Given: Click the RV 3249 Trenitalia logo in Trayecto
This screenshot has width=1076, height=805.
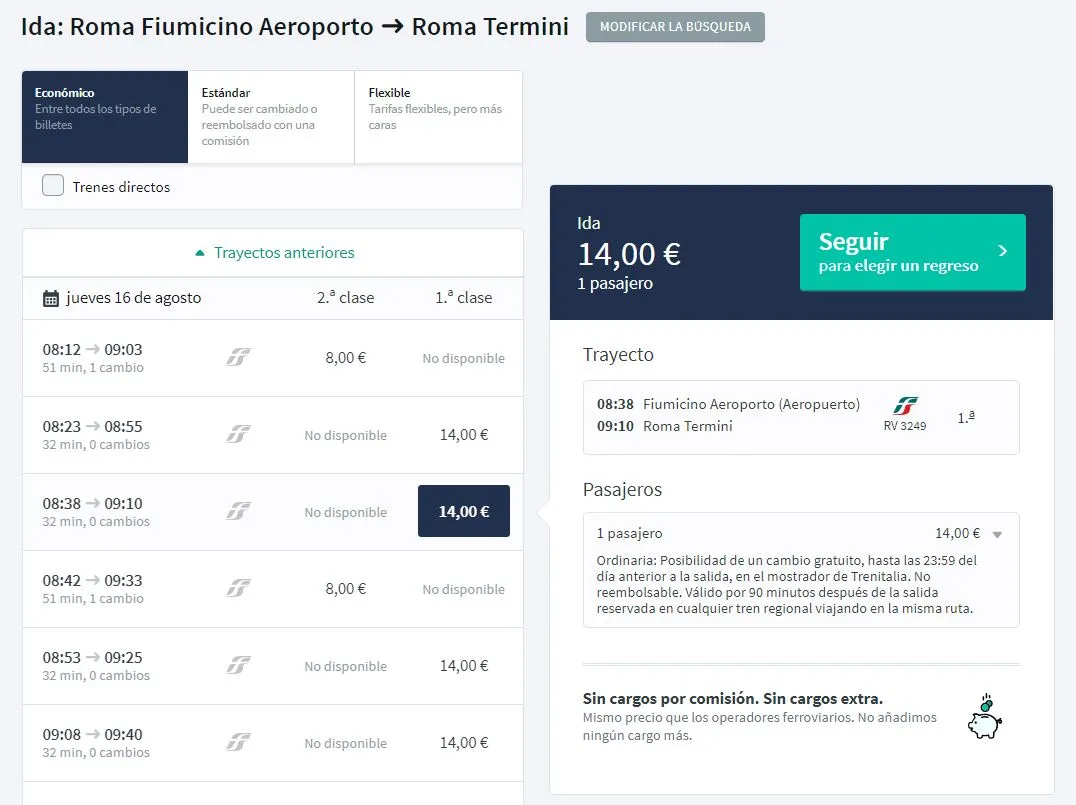Looking at the screenshot, I should [905, 406].
